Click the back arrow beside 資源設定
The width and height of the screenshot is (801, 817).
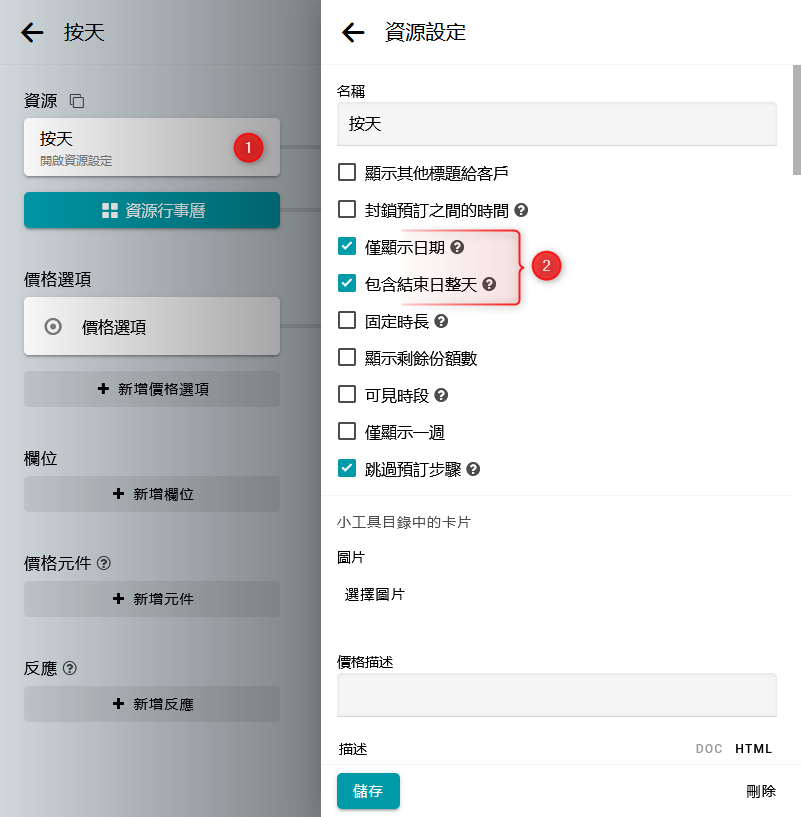[x=353, y=32]
